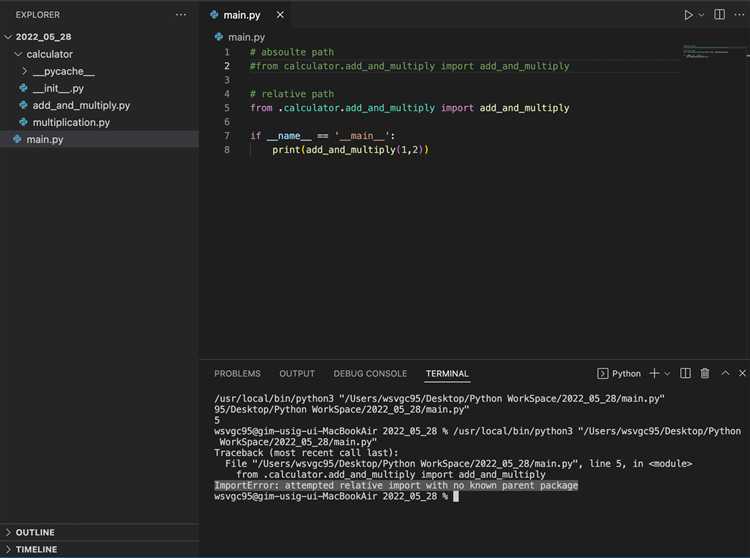Create a new terminal with plus icon
Image resolution: width=750 pixels, height=558 pixels.
pos(654,373)
